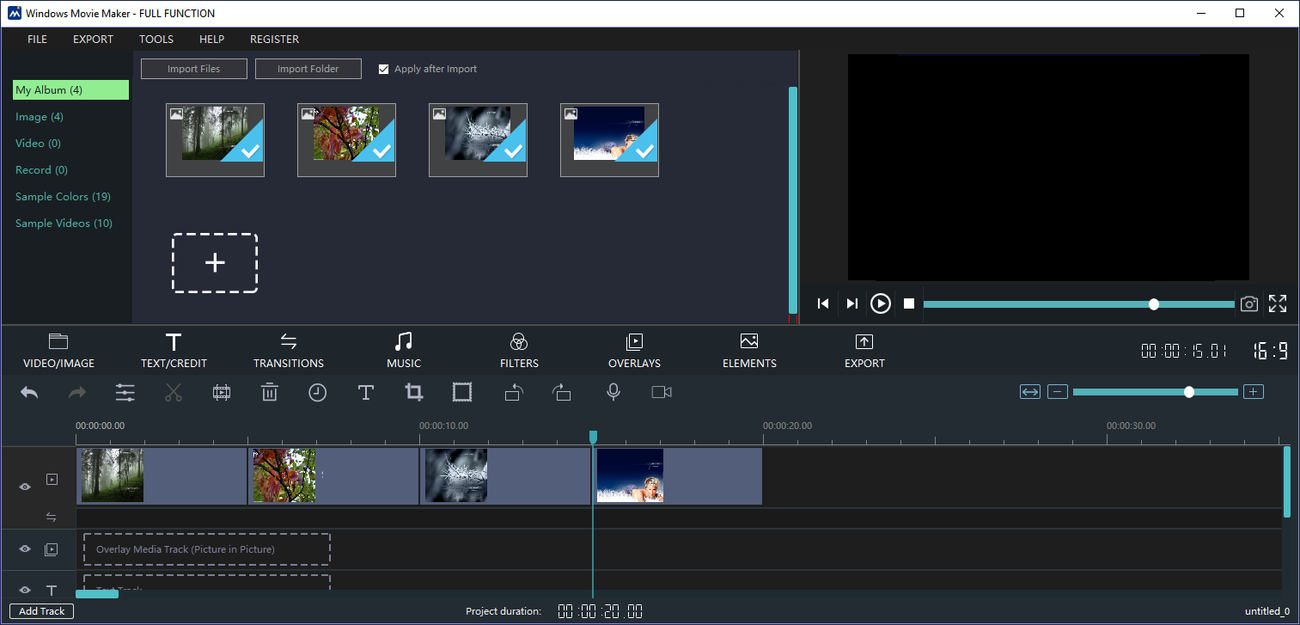Viewport: 1300px width, 625px height.
Task: Click the rotate clockwise icon
Action: 561,393
